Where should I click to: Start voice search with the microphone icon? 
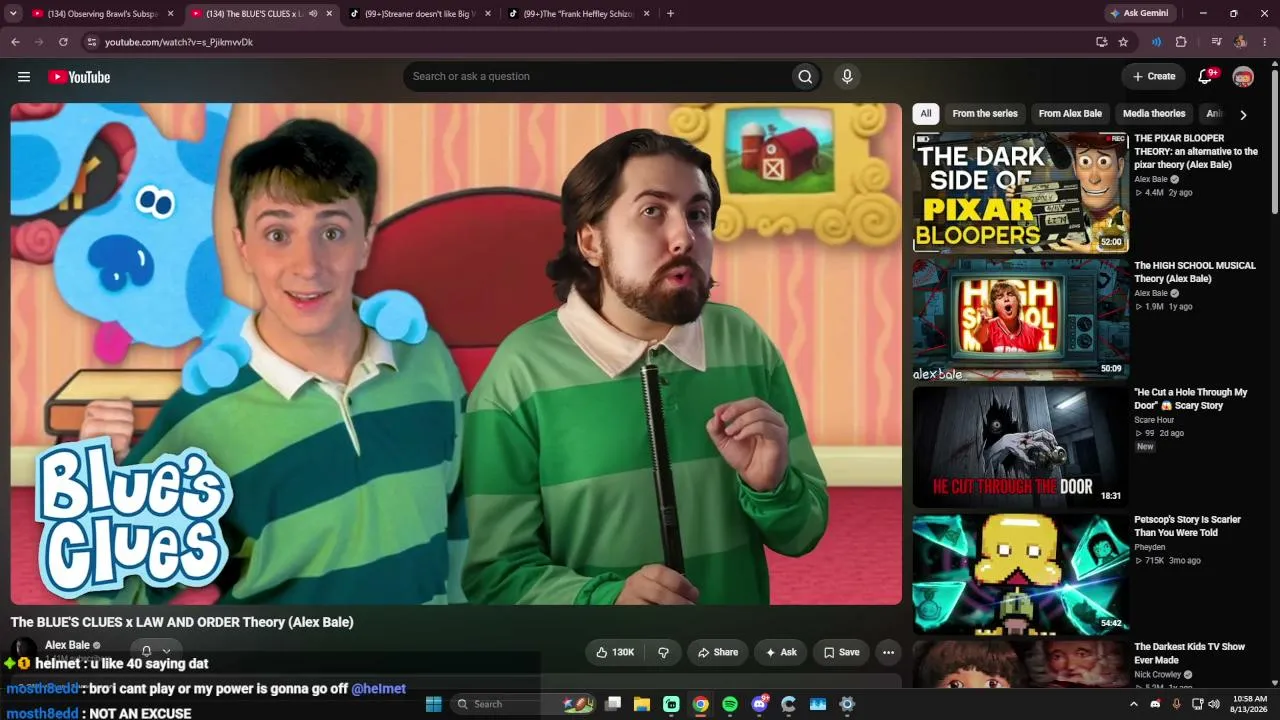(847, 77)
